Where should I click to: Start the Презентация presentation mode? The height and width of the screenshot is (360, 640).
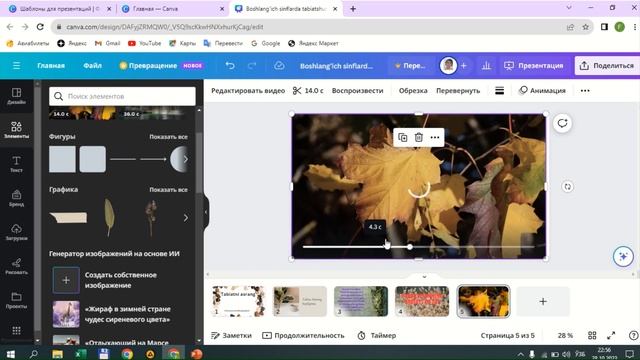click(x=533, y=66)
